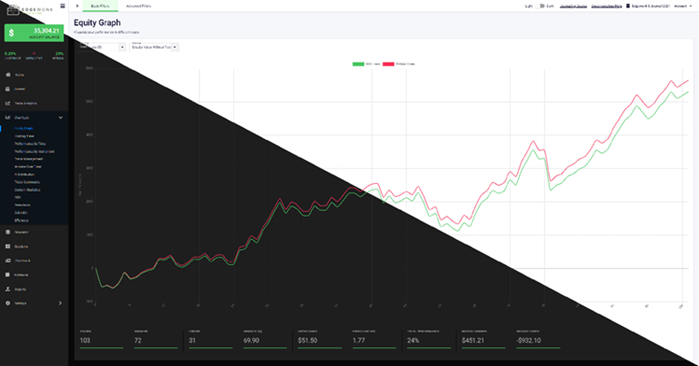Image resolution: width=699 pixels, height=366 pixels.
Task: Click the -$932.10 stat value
Action: (x=529, y=341)
